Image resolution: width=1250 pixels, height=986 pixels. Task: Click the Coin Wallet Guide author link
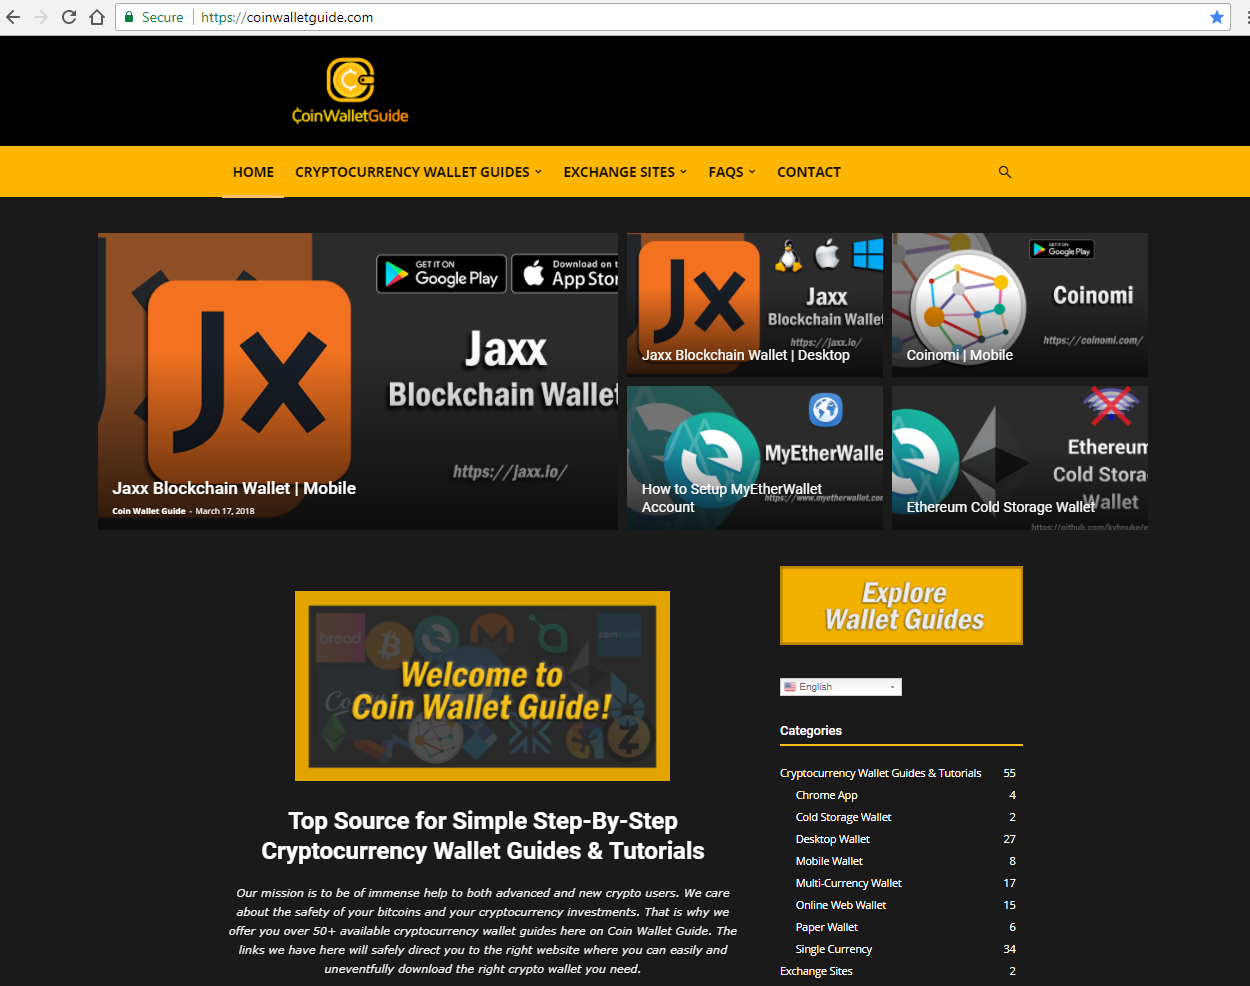(149, 511)
